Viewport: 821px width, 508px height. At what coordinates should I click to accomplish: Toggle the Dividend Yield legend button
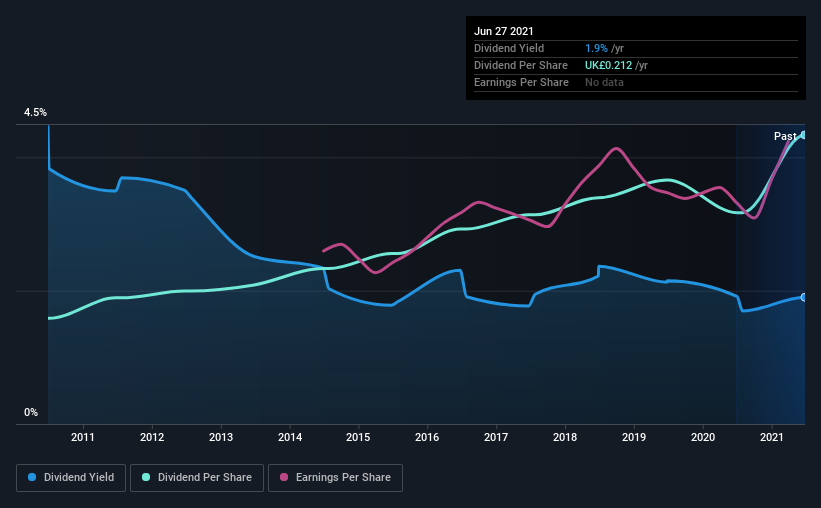71,478
